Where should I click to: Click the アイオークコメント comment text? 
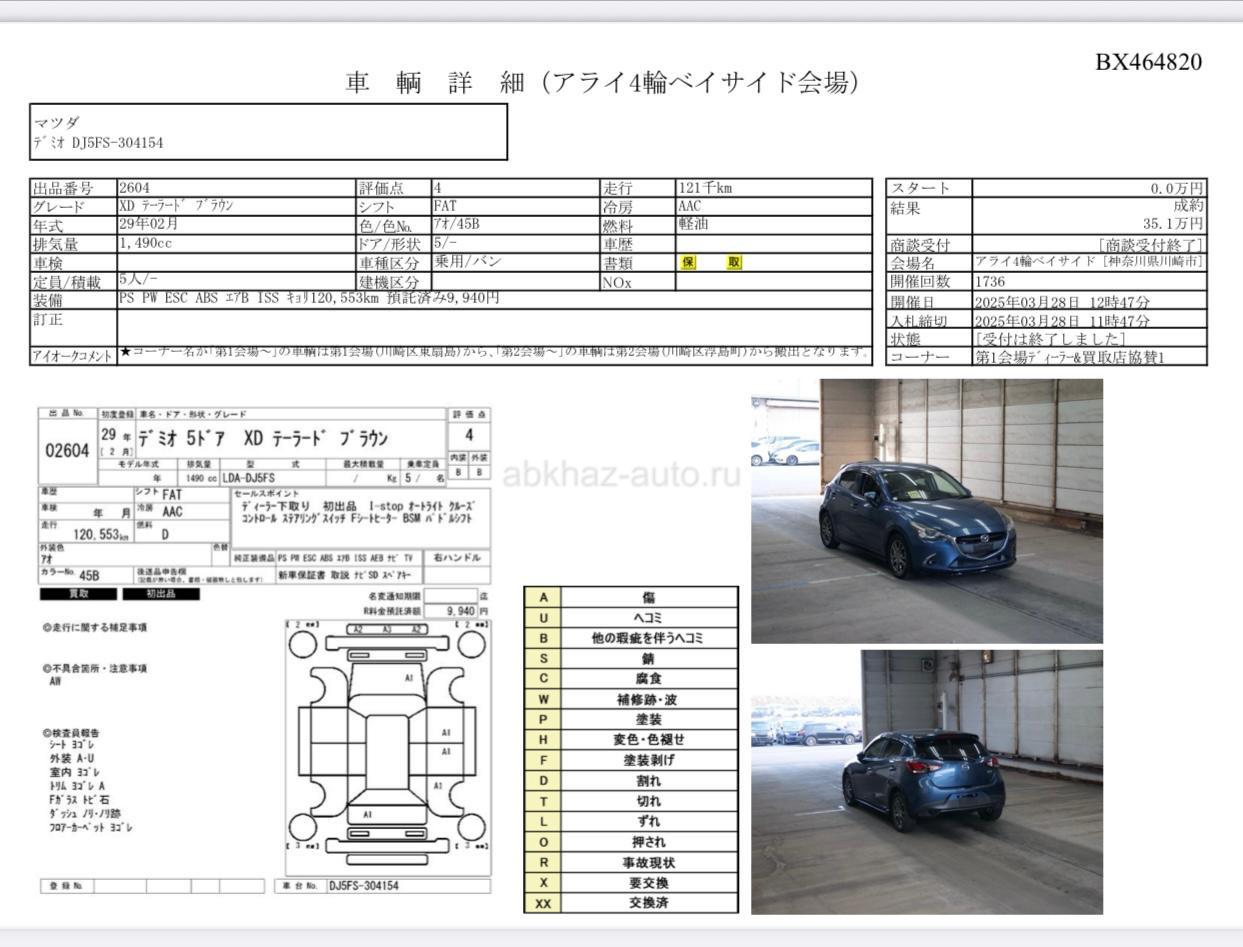[x=494, y=353]
